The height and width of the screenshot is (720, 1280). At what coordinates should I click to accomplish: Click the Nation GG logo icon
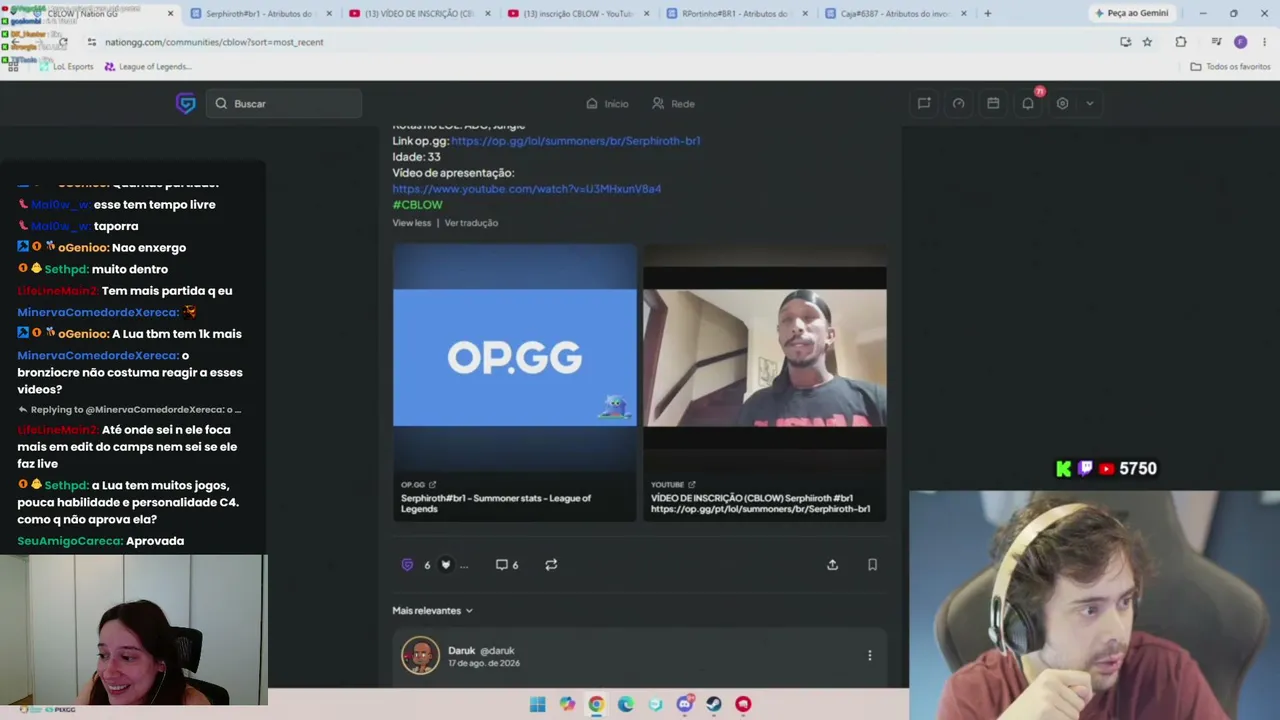point(185,103)
